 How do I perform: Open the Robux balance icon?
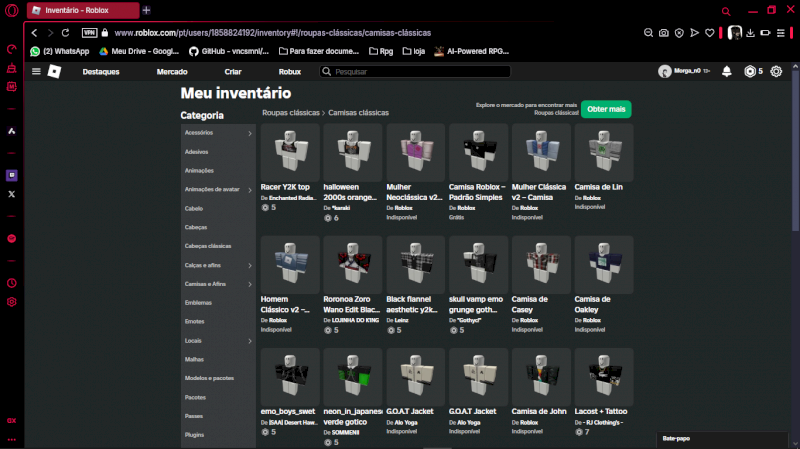[x=749, y=72]
